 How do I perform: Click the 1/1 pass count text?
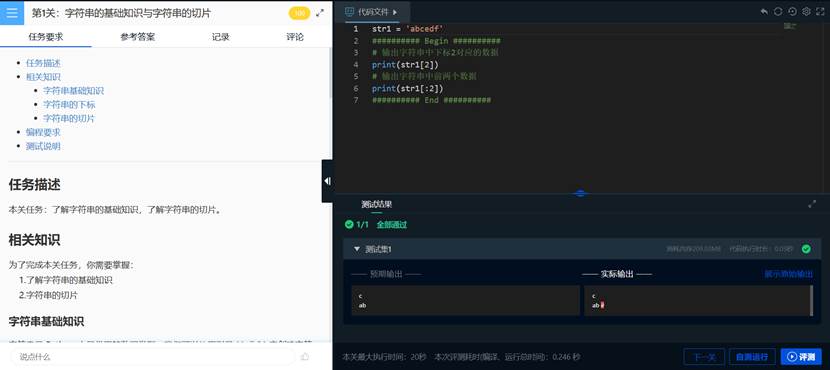pos(363,224)
